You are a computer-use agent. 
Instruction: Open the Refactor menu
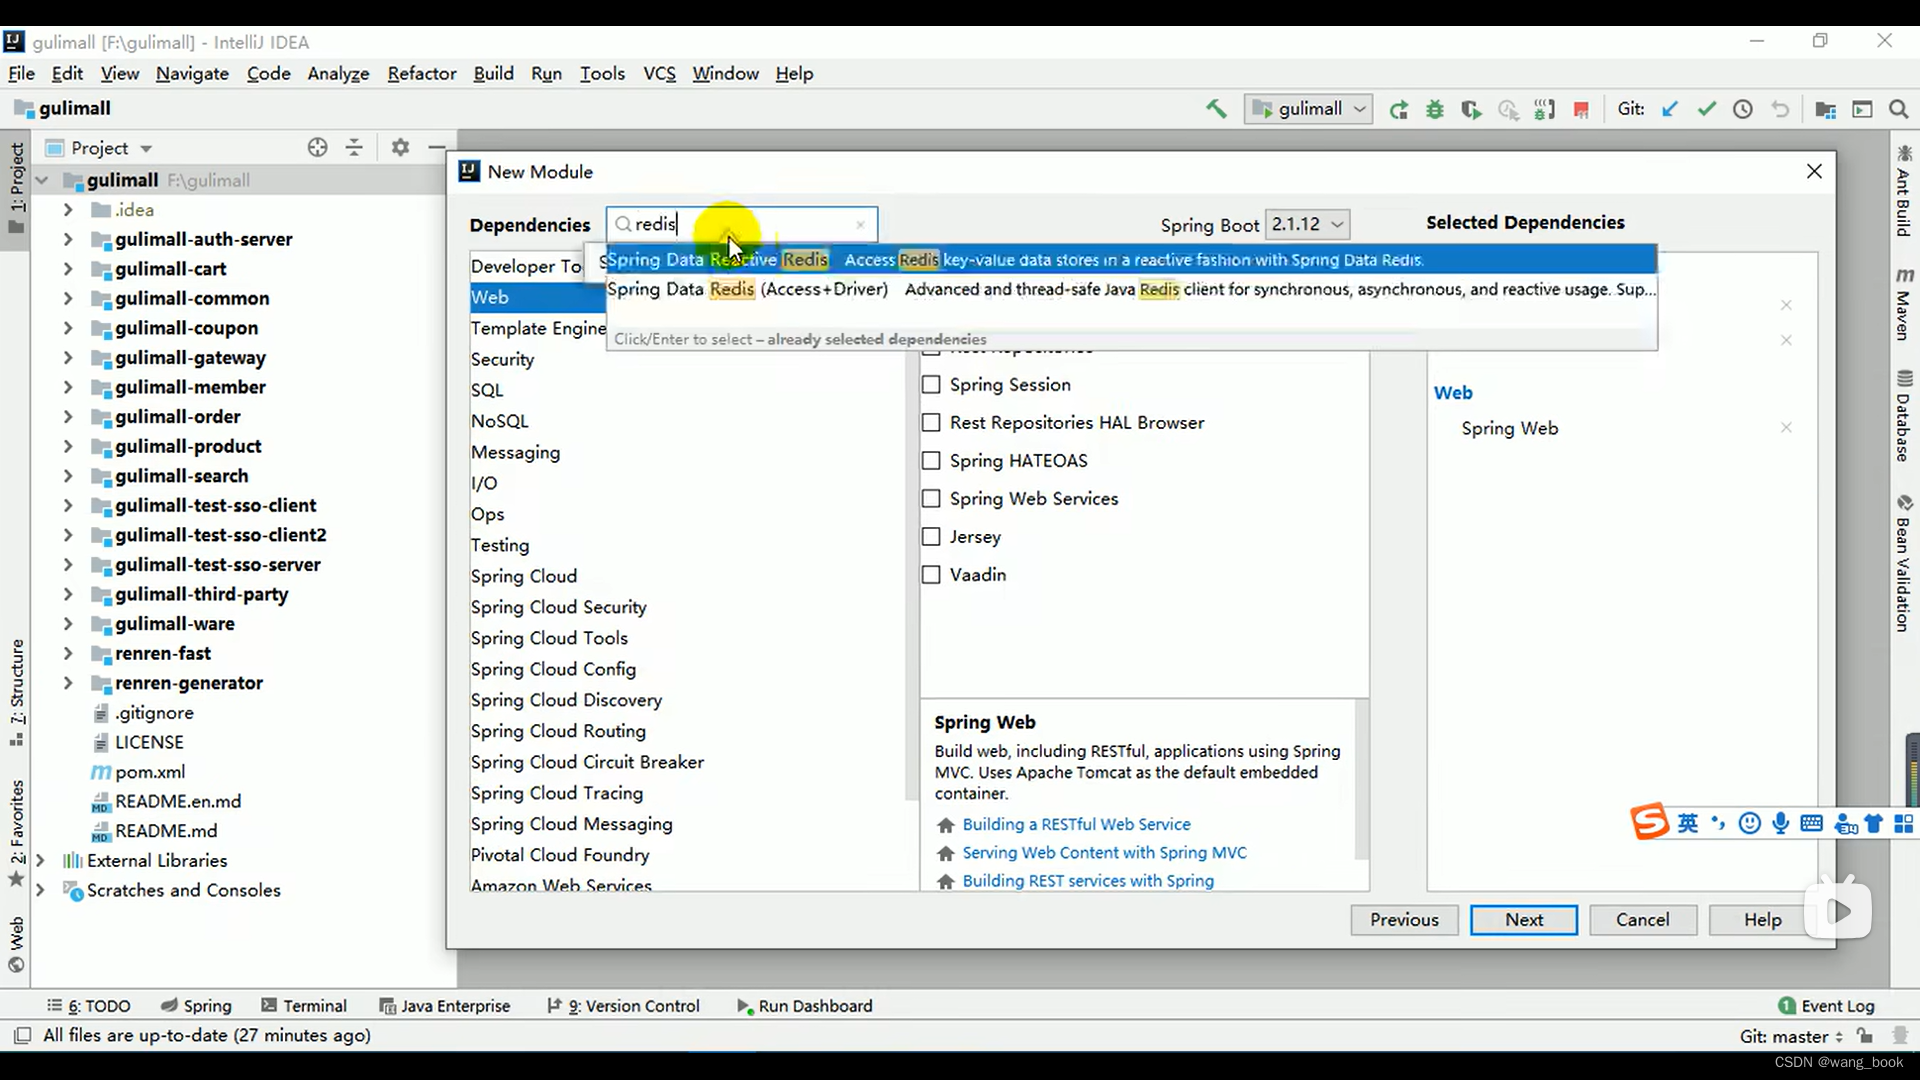click(421, 73)
